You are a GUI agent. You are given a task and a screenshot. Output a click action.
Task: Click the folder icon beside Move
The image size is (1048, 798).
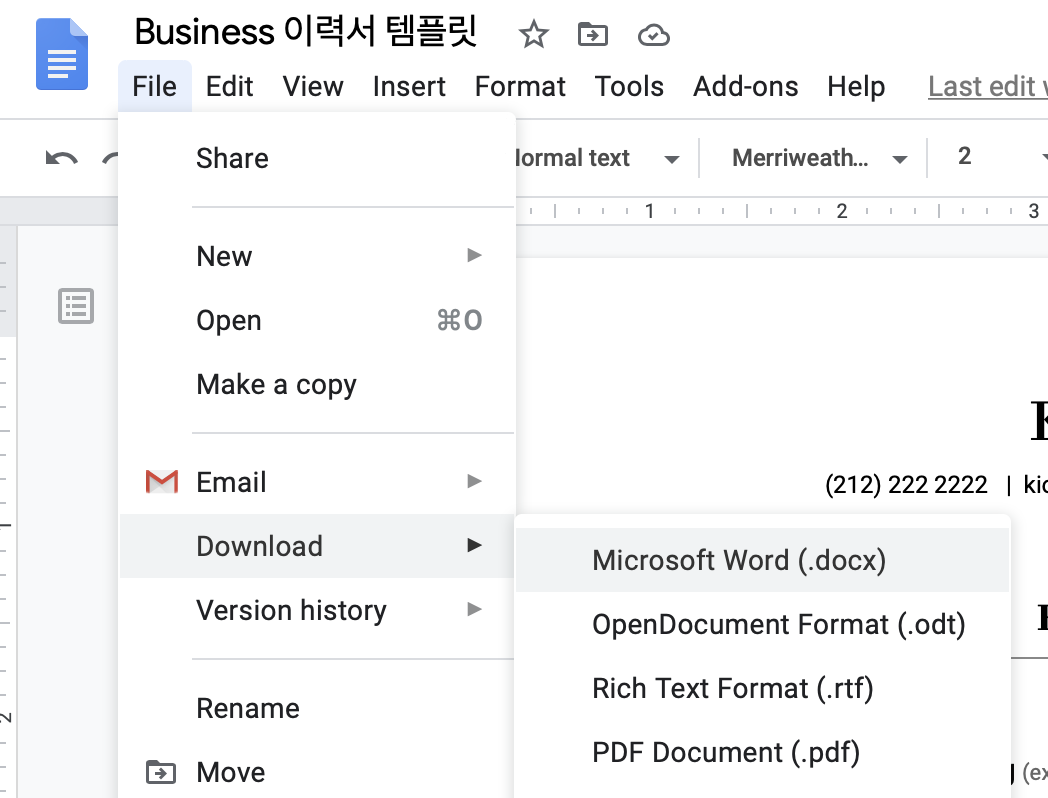pyautogui.click(x=161, y=772)
